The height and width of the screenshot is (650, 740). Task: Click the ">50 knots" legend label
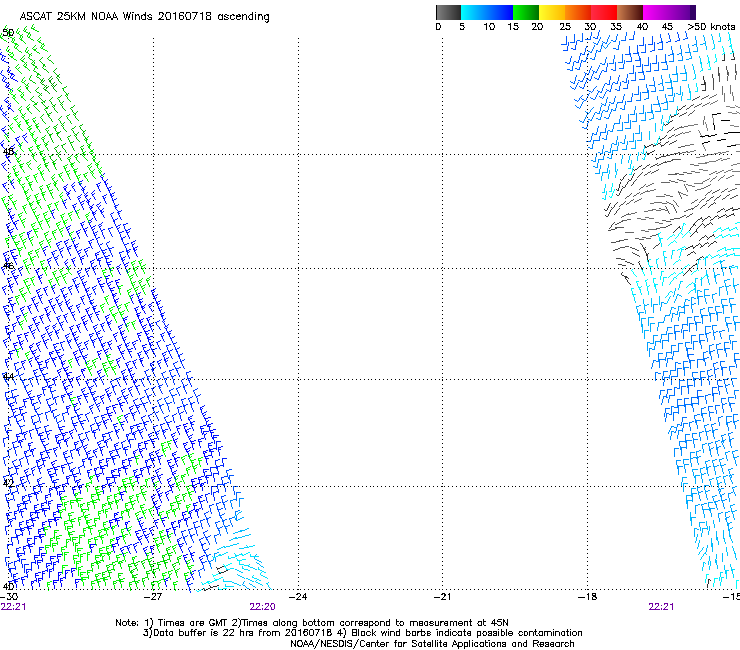tap(711, 27)
